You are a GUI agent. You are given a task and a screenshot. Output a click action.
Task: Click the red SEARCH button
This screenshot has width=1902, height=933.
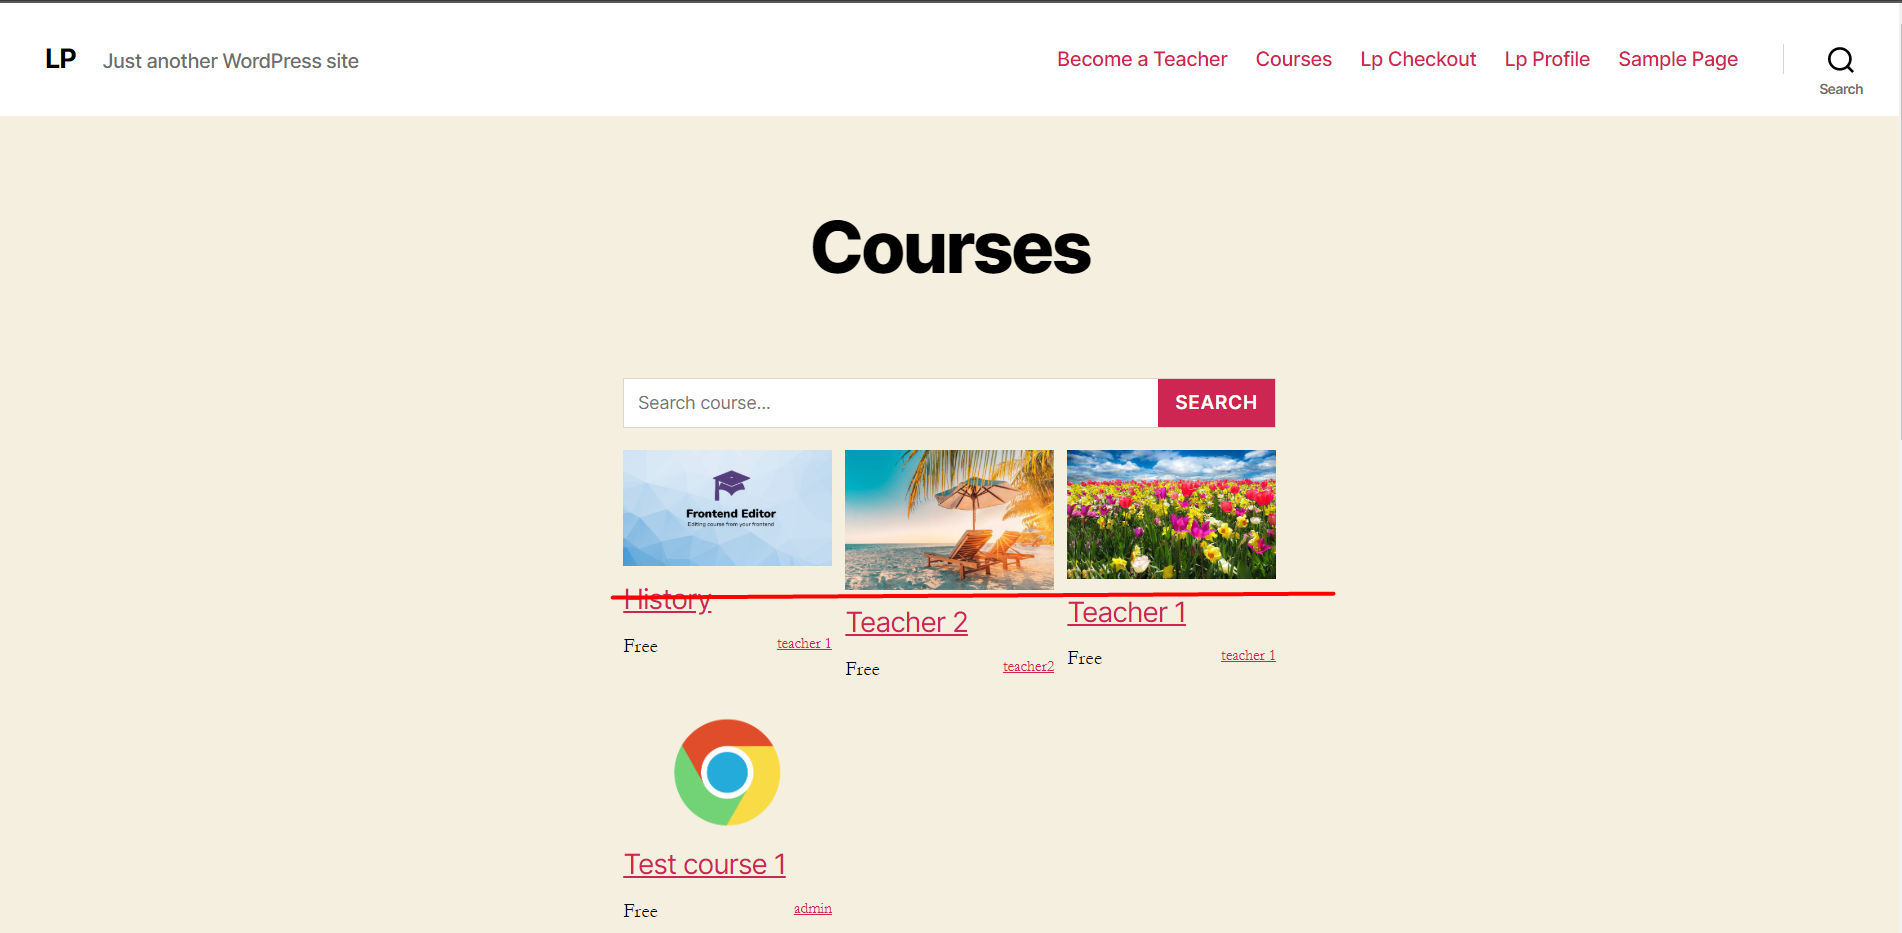[1216, 403]
